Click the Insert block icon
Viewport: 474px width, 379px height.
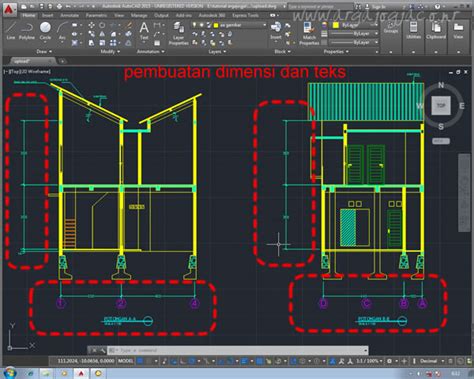click(x=276, y=31)
